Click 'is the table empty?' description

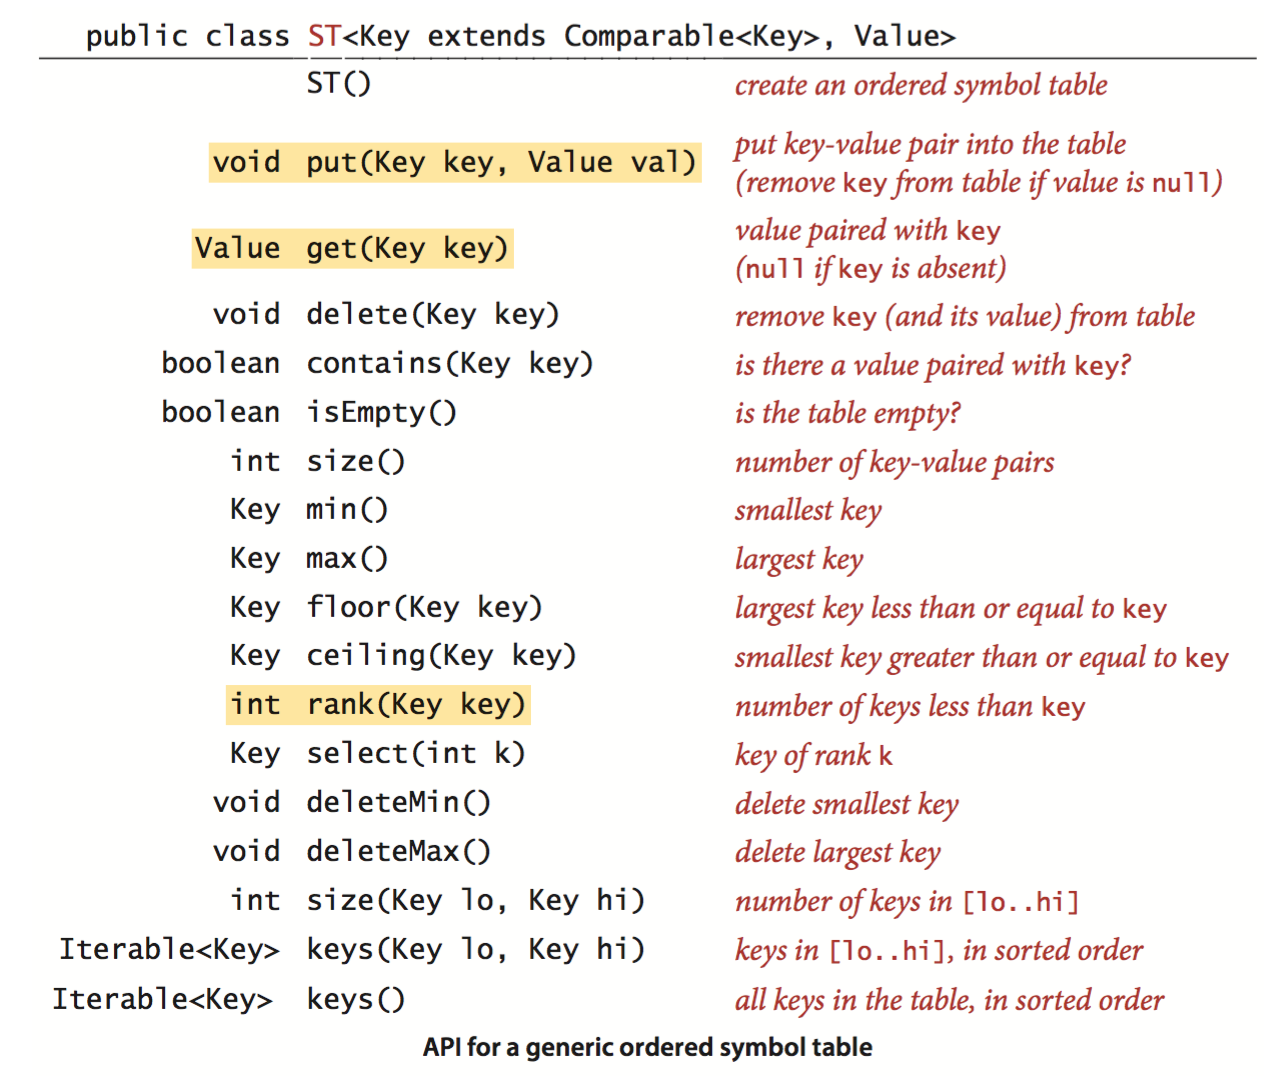coord(847,413)
